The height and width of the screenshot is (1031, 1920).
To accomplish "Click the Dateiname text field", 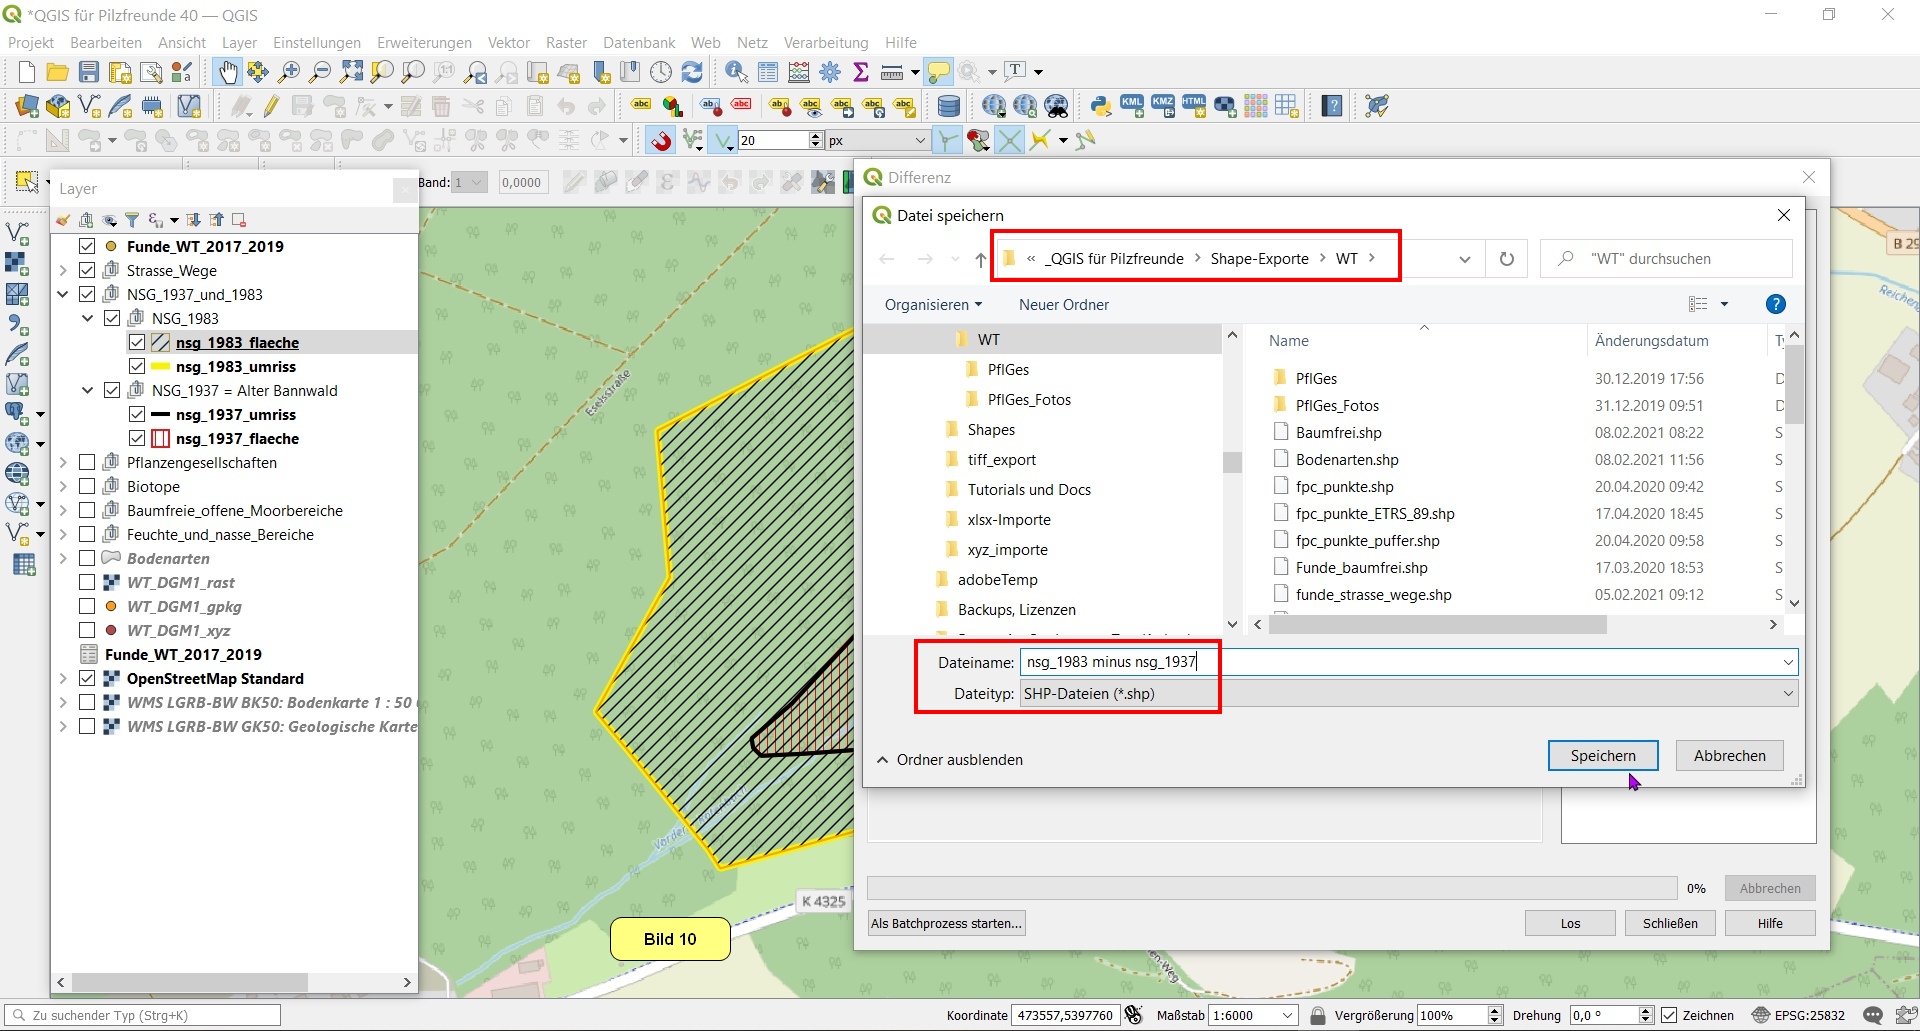I will pyautogui.click(x=1400, y=662).
